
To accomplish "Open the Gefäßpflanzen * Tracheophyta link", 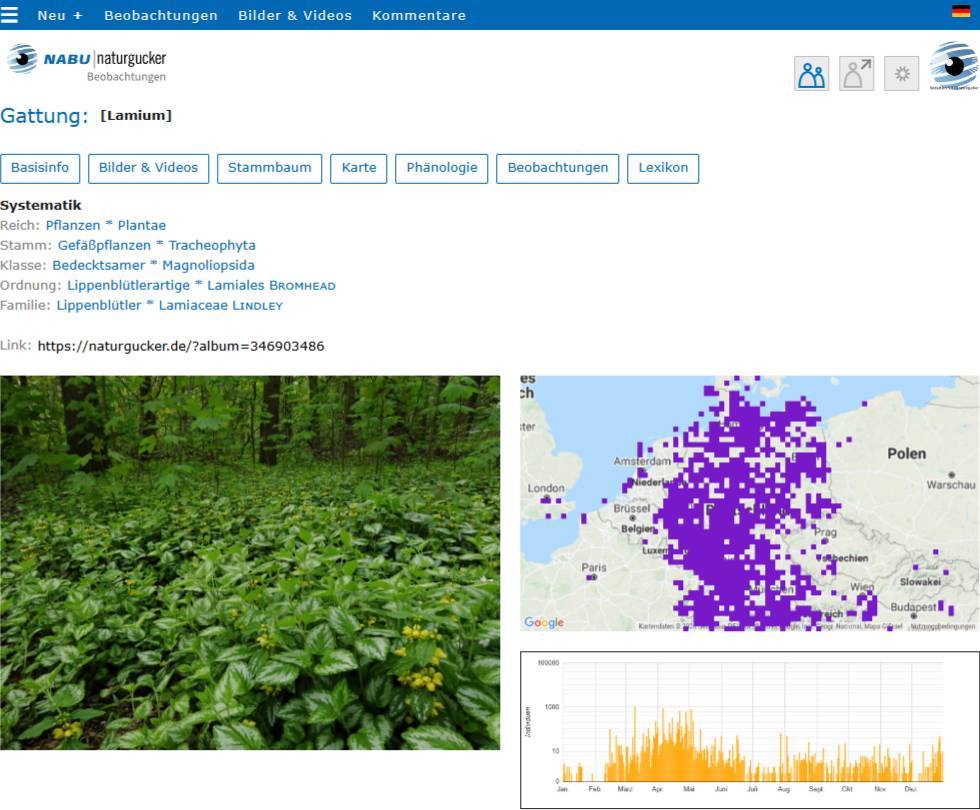I will click(x=157, y=245).
